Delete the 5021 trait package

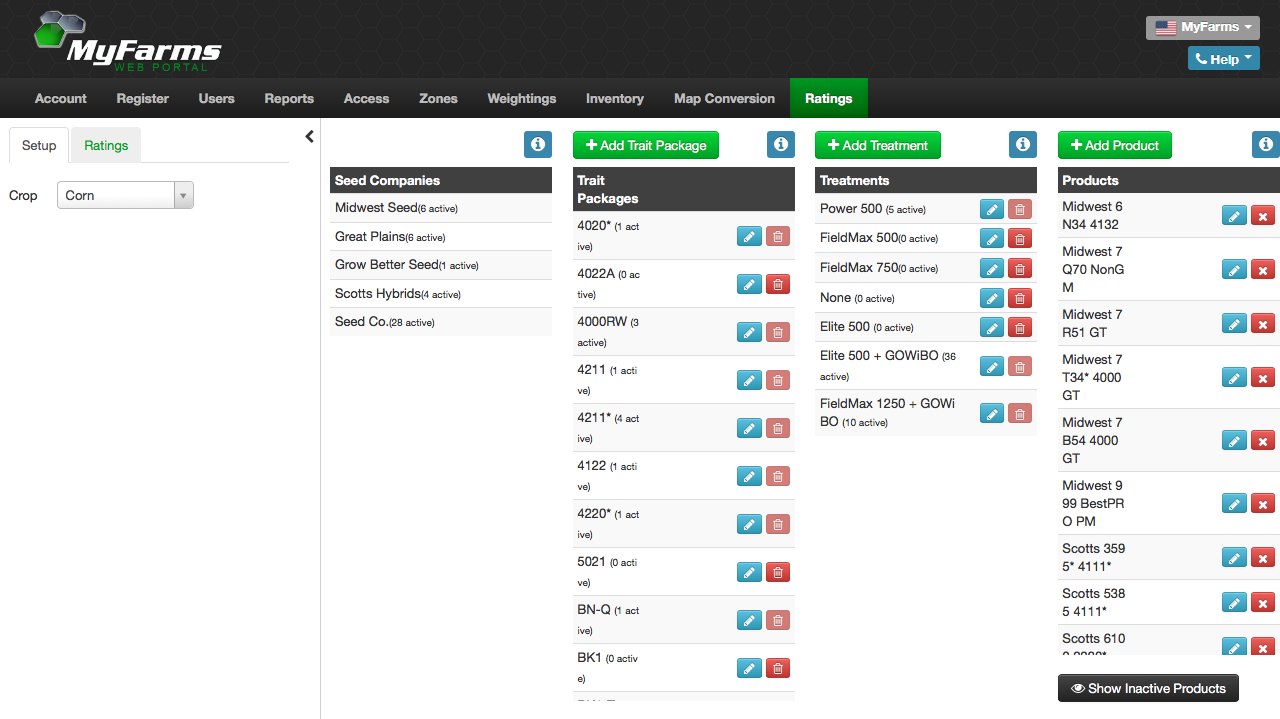[x=777, y=572]
